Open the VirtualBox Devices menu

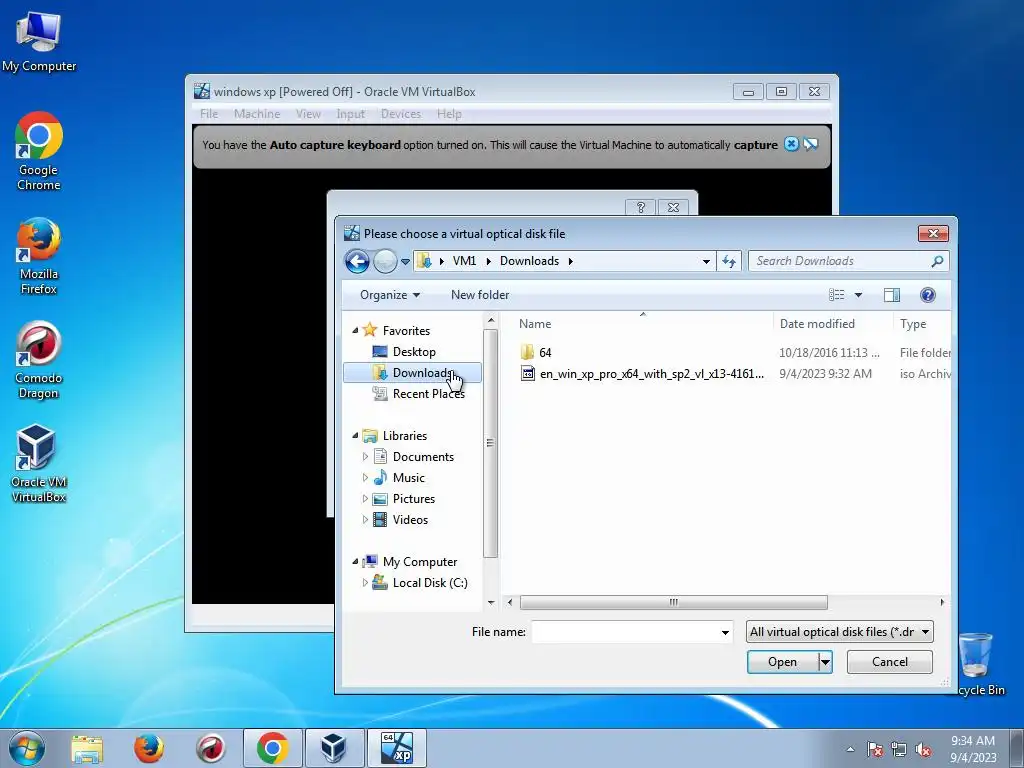click(x=400, y=114)
